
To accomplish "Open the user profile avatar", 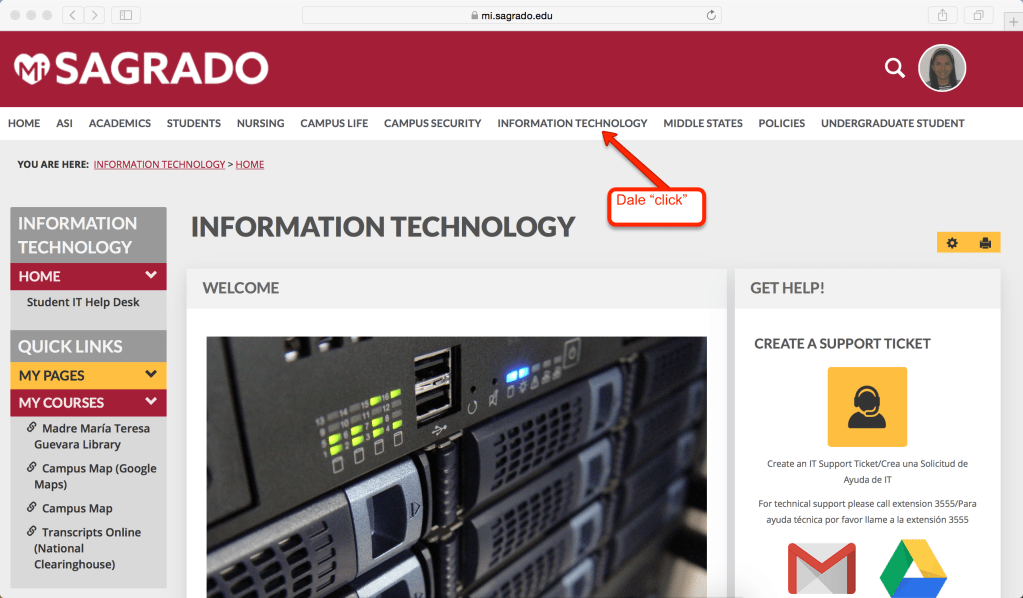I will click(x=941, y=68).
